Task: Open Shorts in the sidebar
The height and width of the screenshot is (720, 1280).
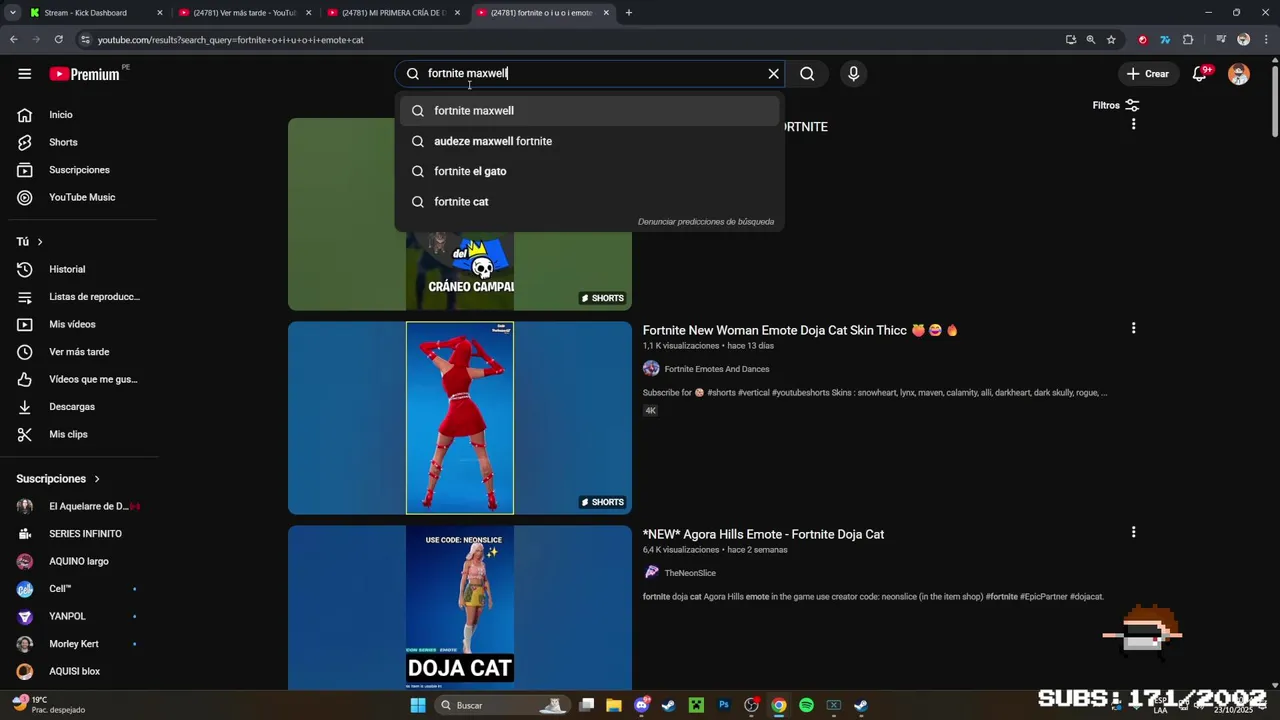Action: (80, 142)
